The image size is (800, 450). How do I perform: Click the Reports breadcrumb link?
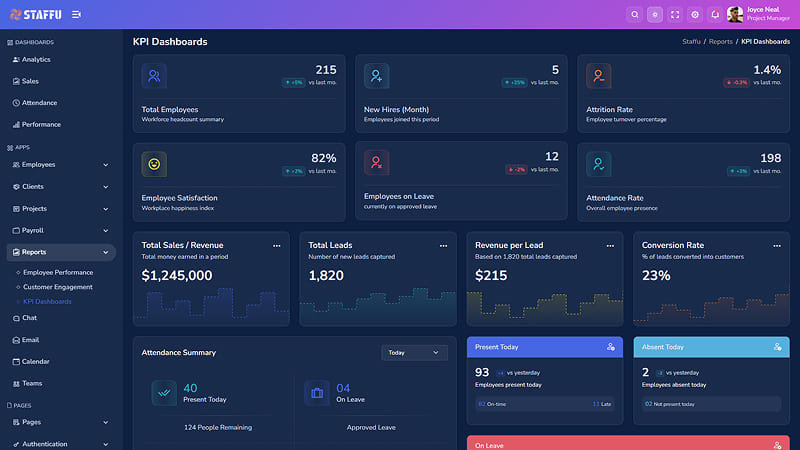tap(720, 42)
